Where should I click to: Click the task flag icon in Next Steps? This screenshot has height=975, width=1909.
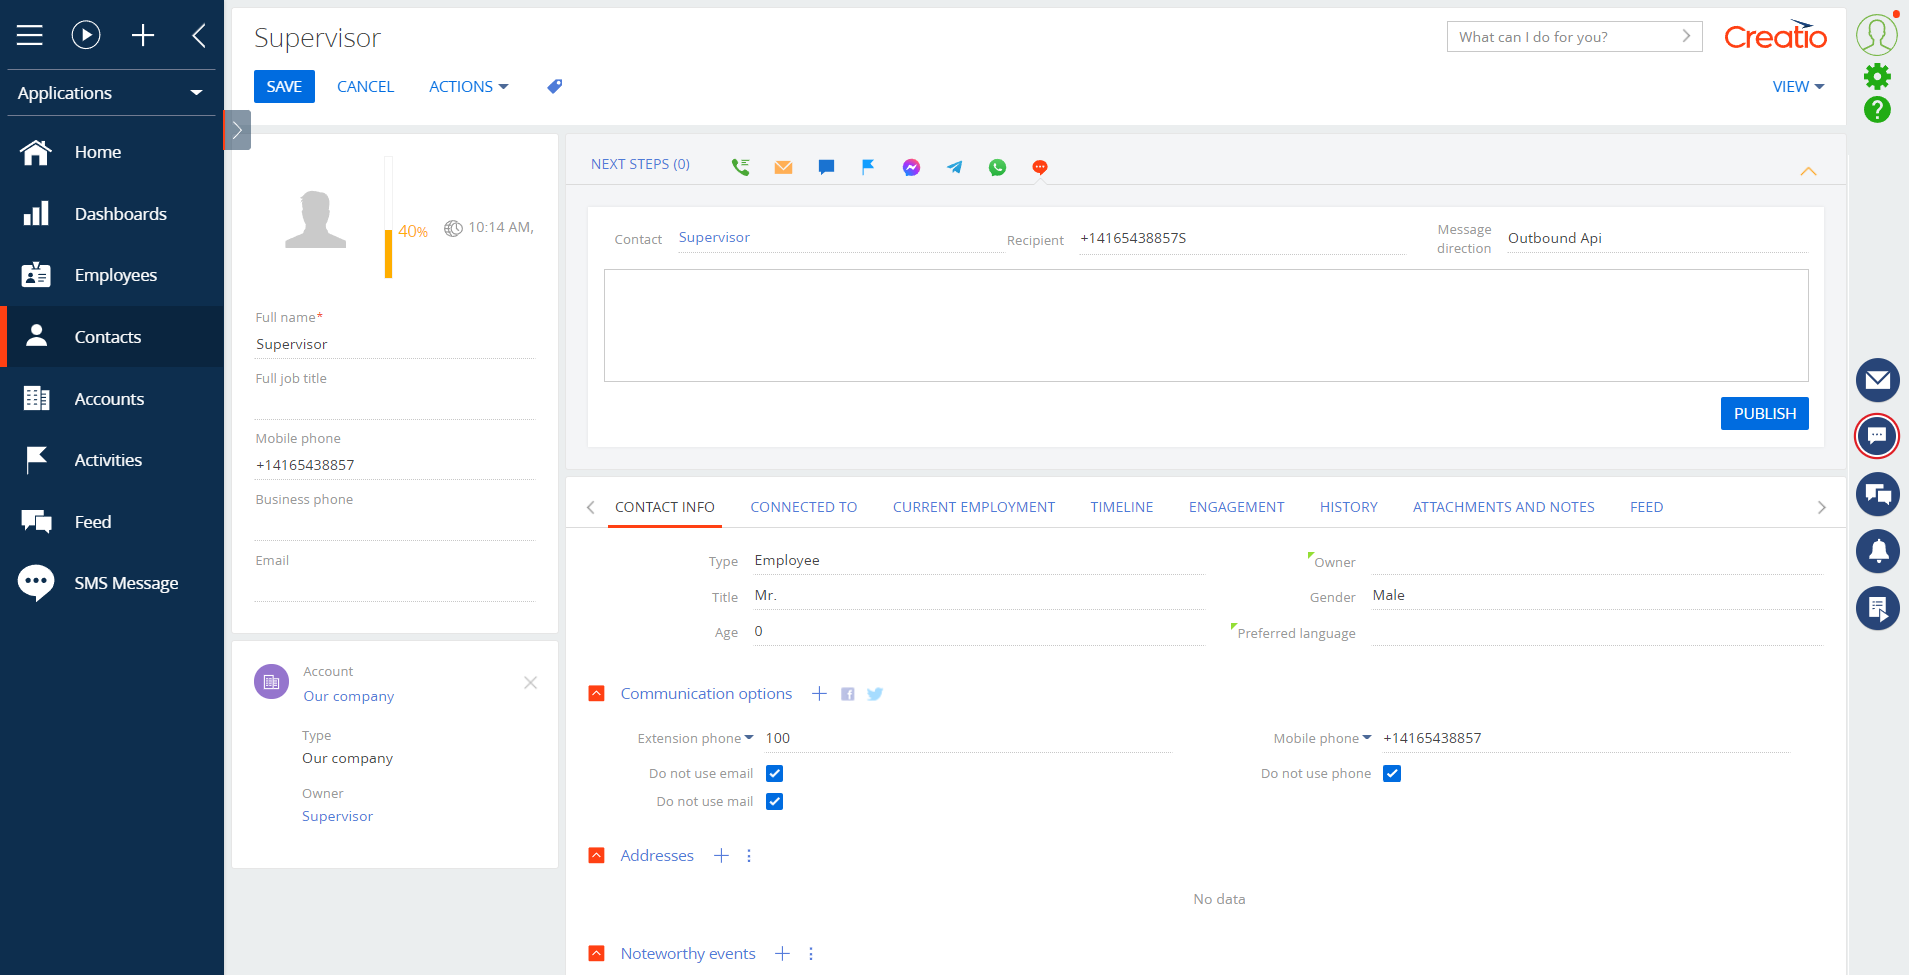point(868,167)
